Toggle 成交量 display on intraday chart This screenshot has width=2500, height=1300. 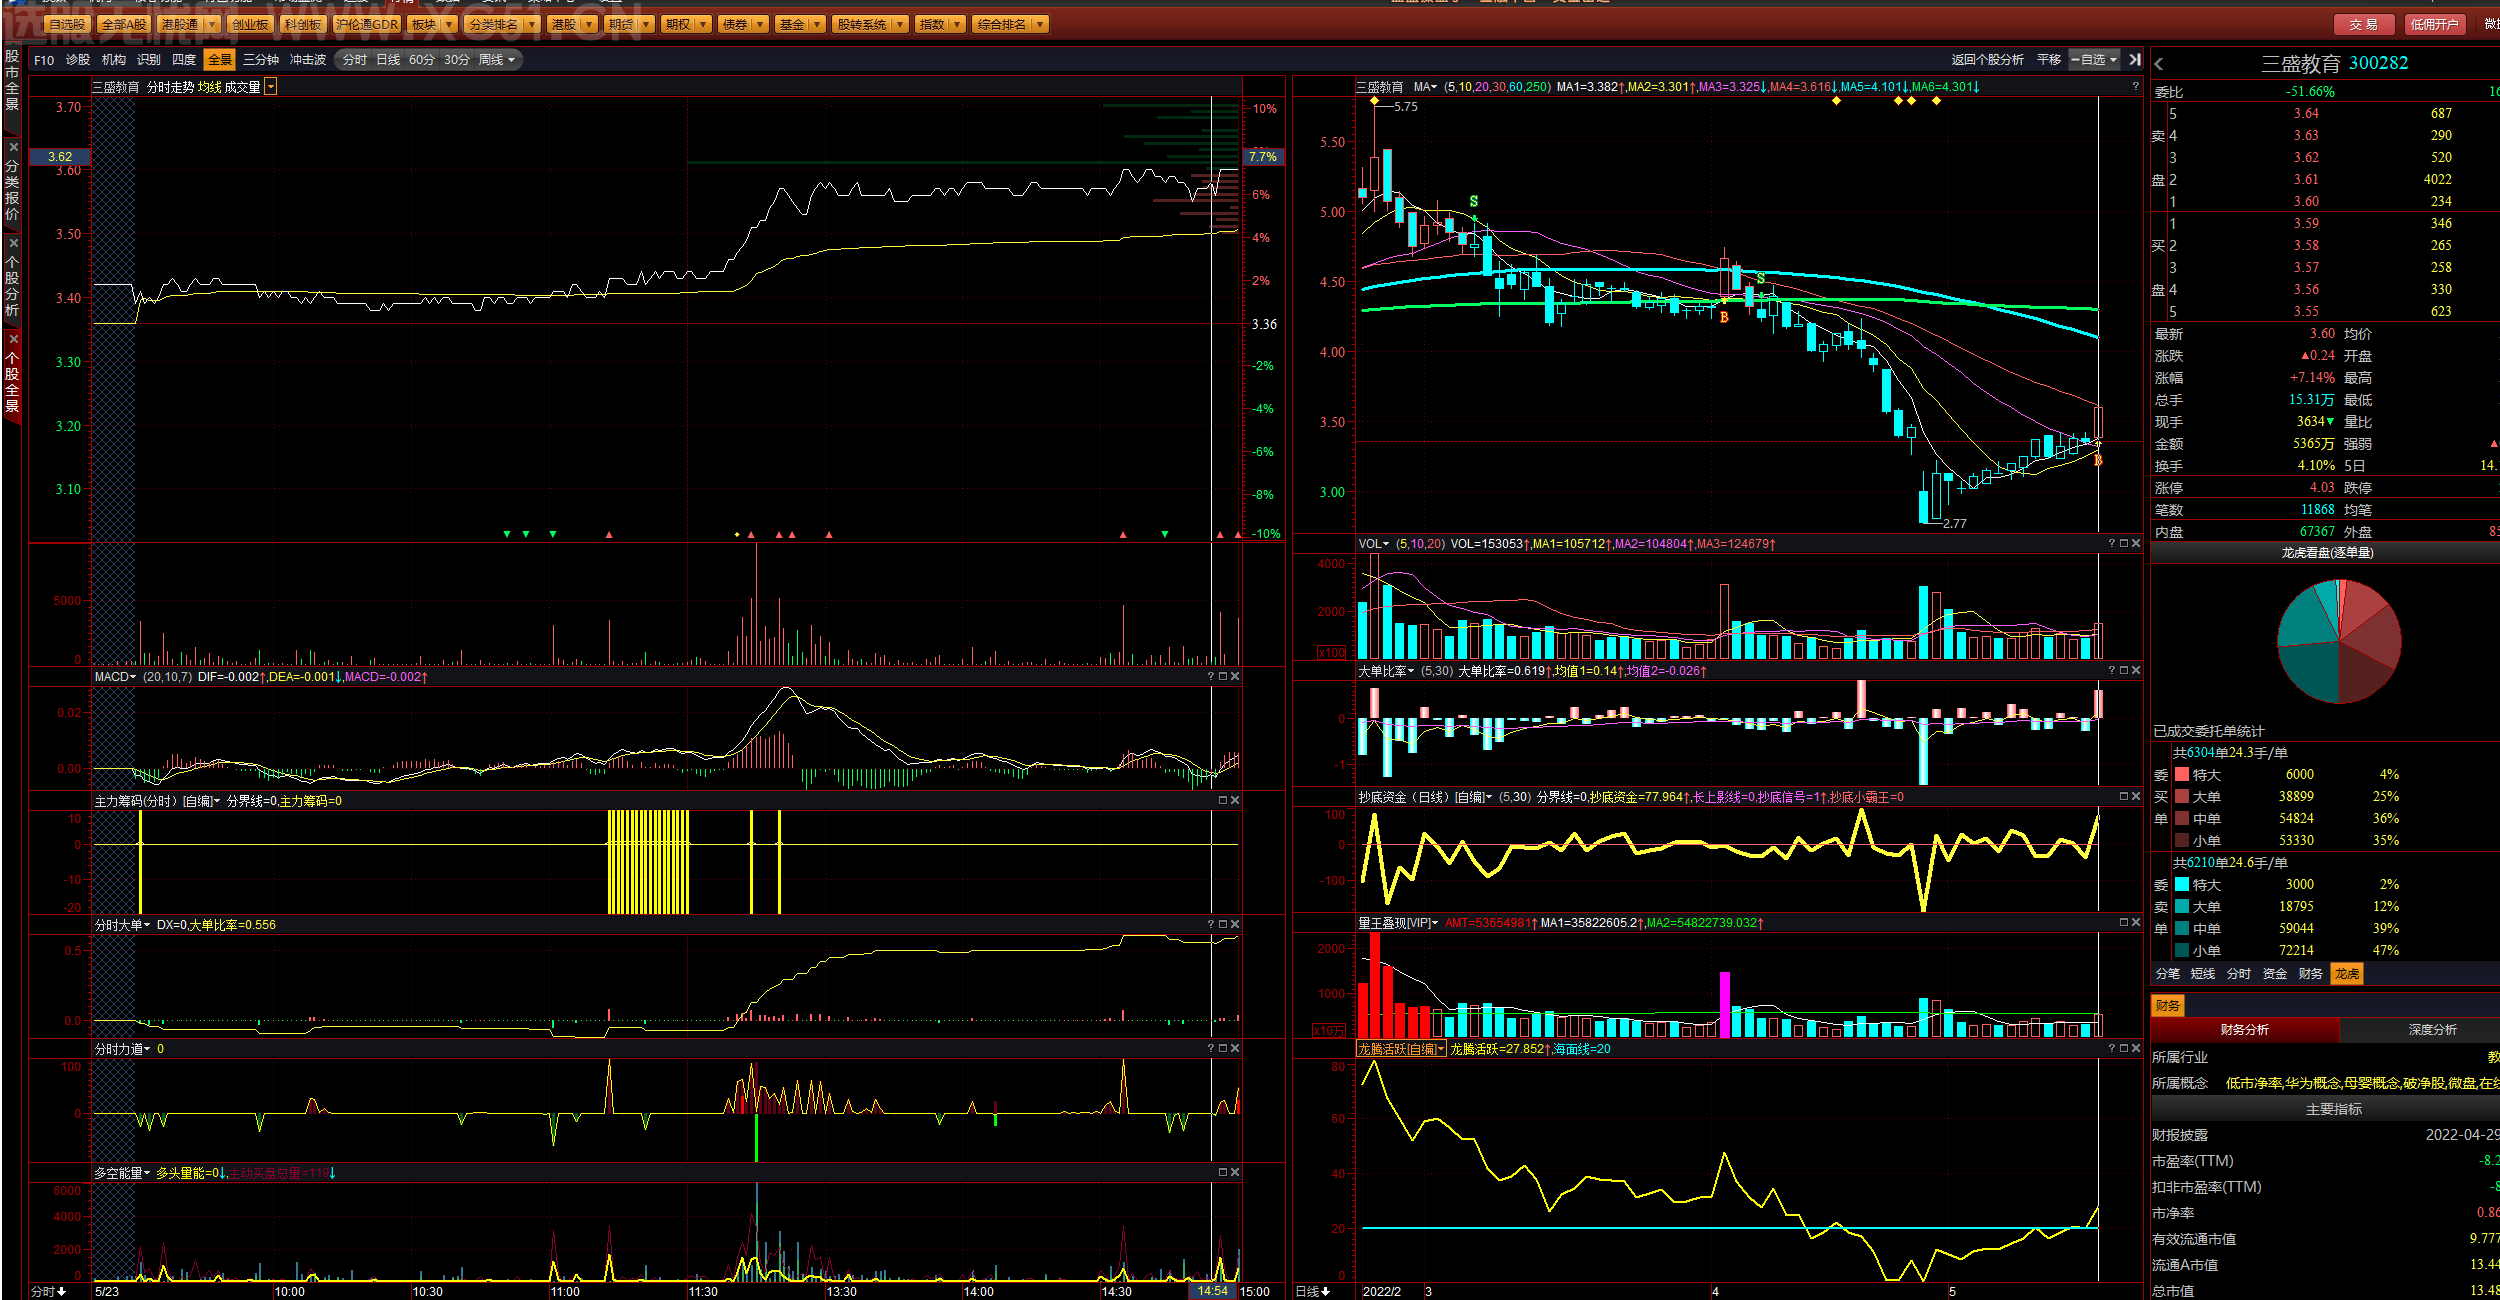[243, 87]
